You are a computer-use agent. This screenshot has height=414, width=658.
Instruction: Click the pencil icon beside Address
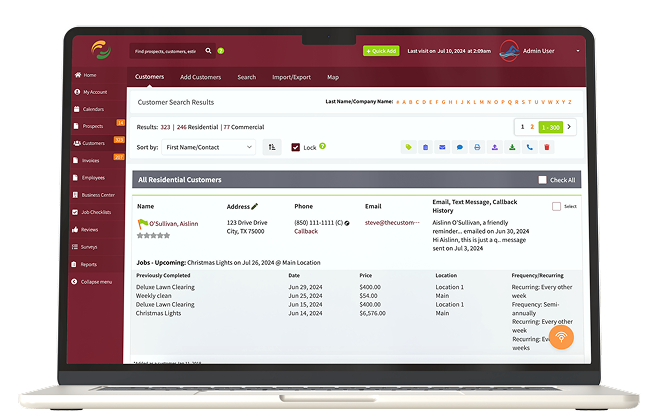(x=254, y=206)
